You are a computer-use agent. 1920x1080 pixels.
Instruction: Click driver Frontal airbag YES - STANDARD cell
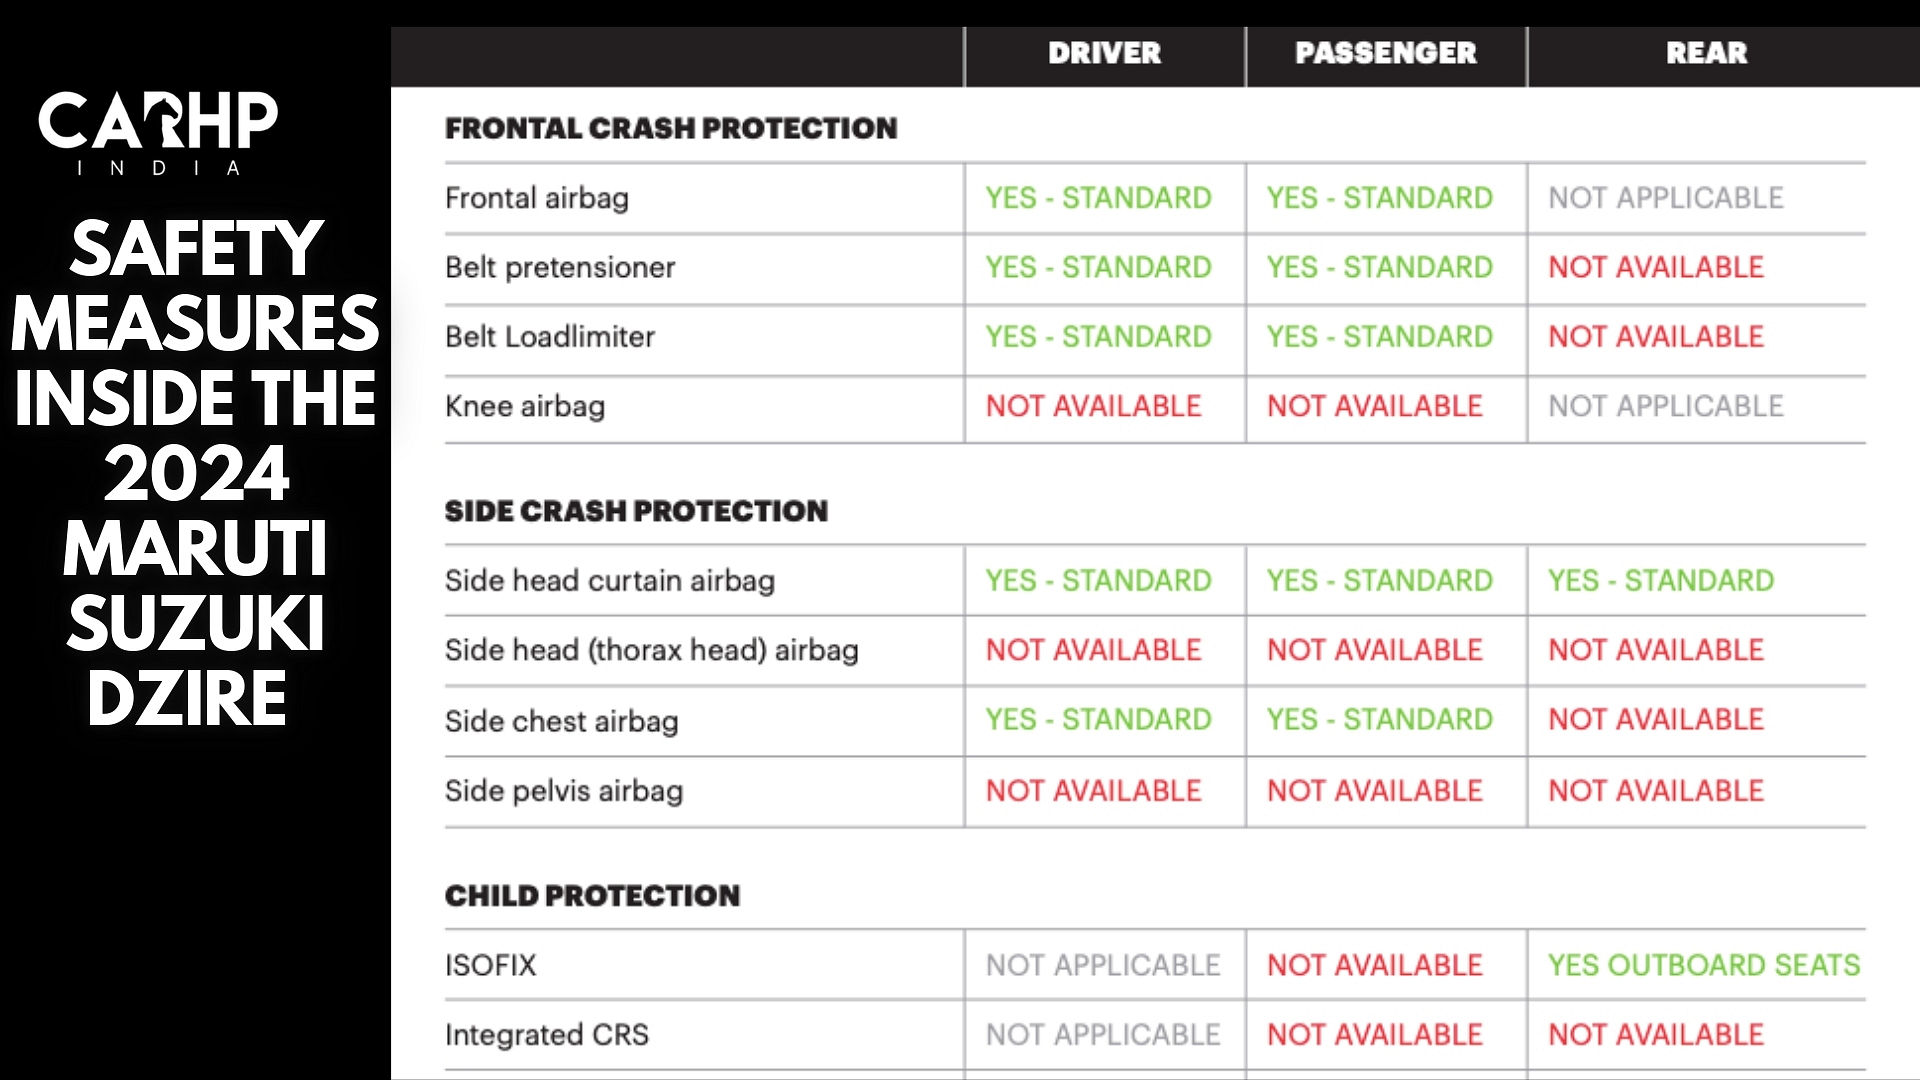pos(1098,198)
